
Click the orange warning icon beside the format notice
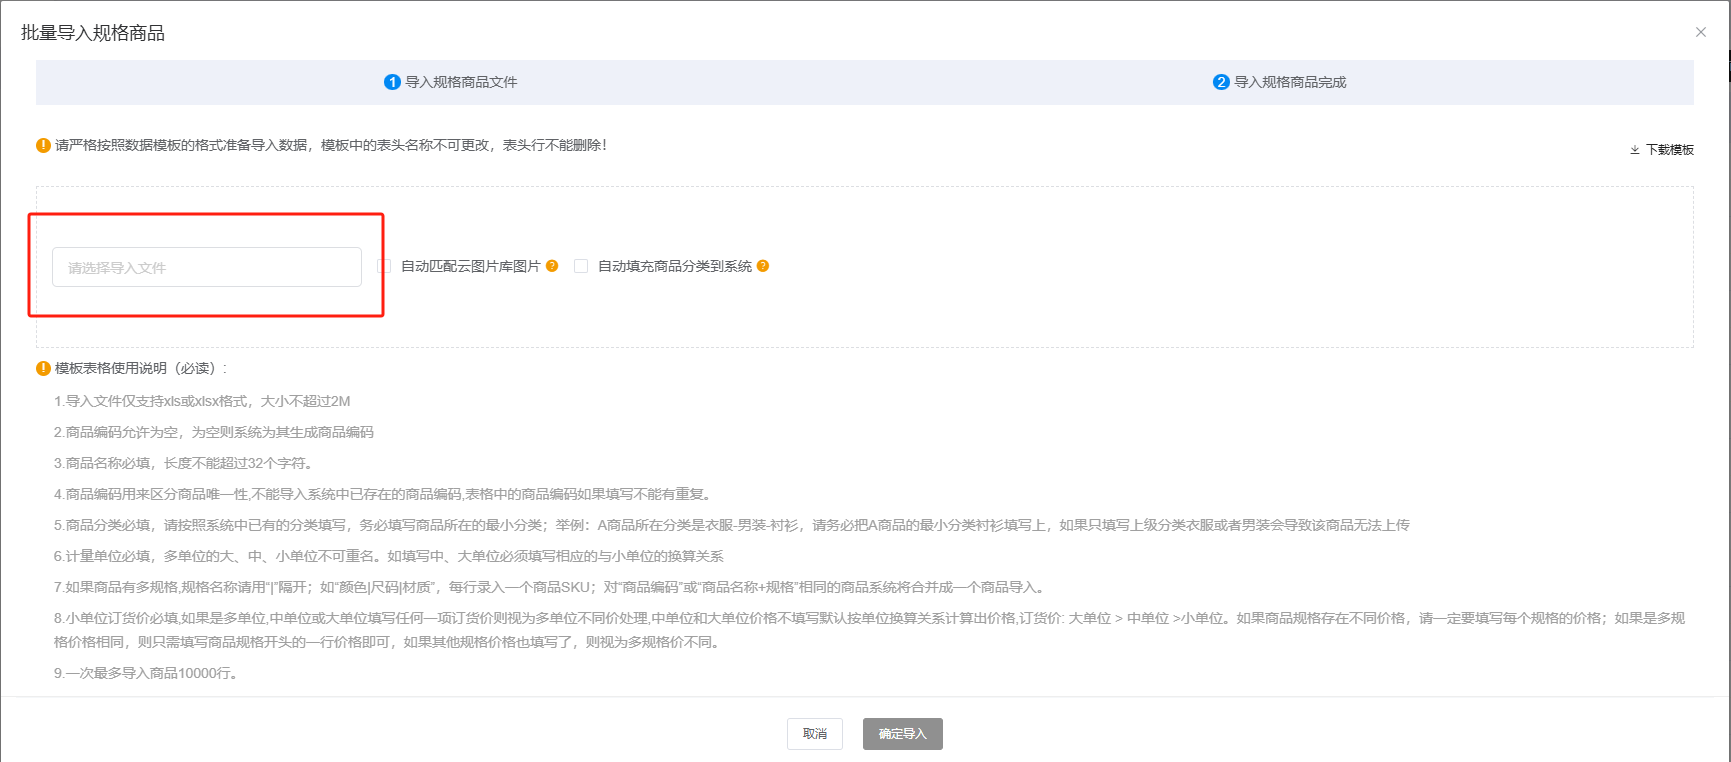(43, 145)
